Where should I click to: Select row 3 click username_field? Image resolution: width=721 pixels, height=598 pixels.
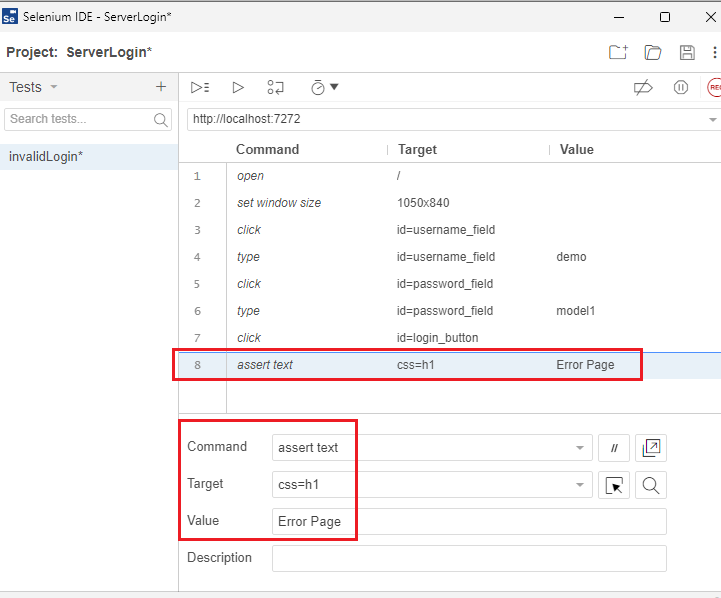(x=450, y=230)
